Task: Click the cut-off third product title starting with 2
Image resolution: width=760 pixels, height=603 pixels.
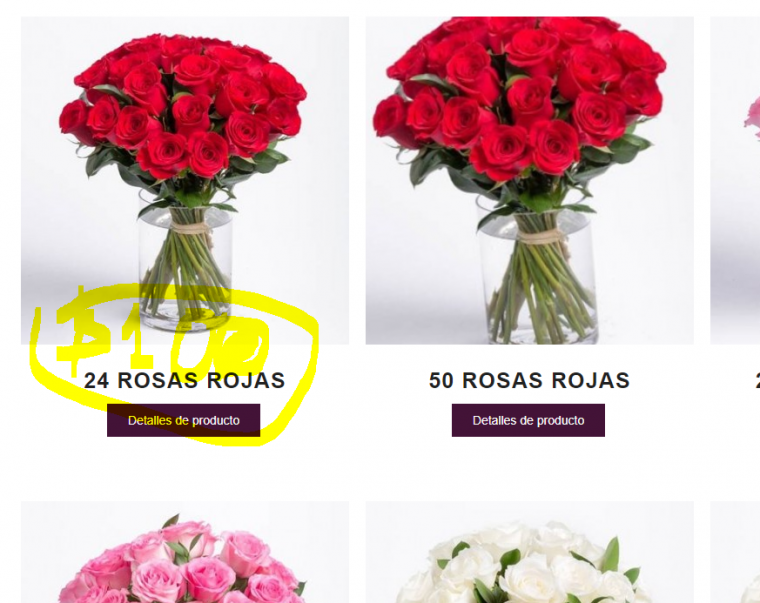Action: [x=757, y=381]
